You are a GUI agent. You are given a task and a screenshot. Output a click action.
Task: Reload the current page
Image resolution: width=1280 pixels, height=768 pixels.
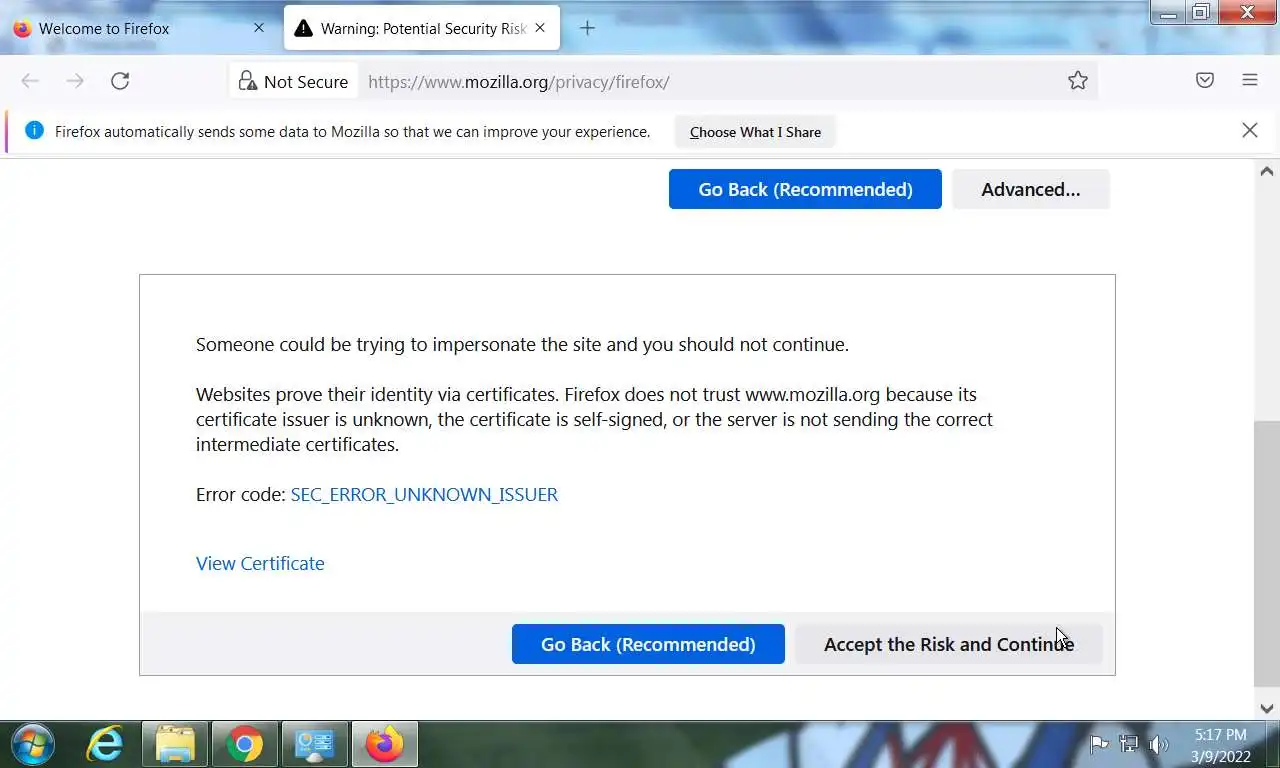point(120,81)
